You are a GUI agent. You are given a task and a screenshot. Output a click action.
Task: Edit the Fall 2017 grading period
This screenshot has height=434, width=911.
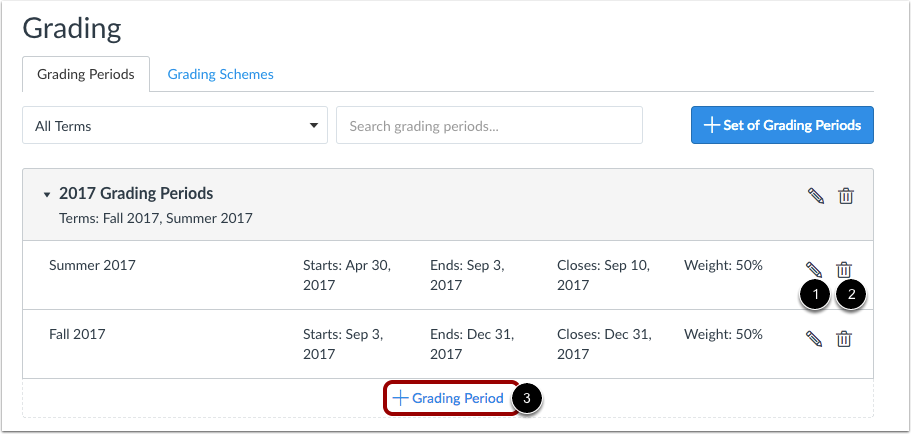[x=814, y=339]
